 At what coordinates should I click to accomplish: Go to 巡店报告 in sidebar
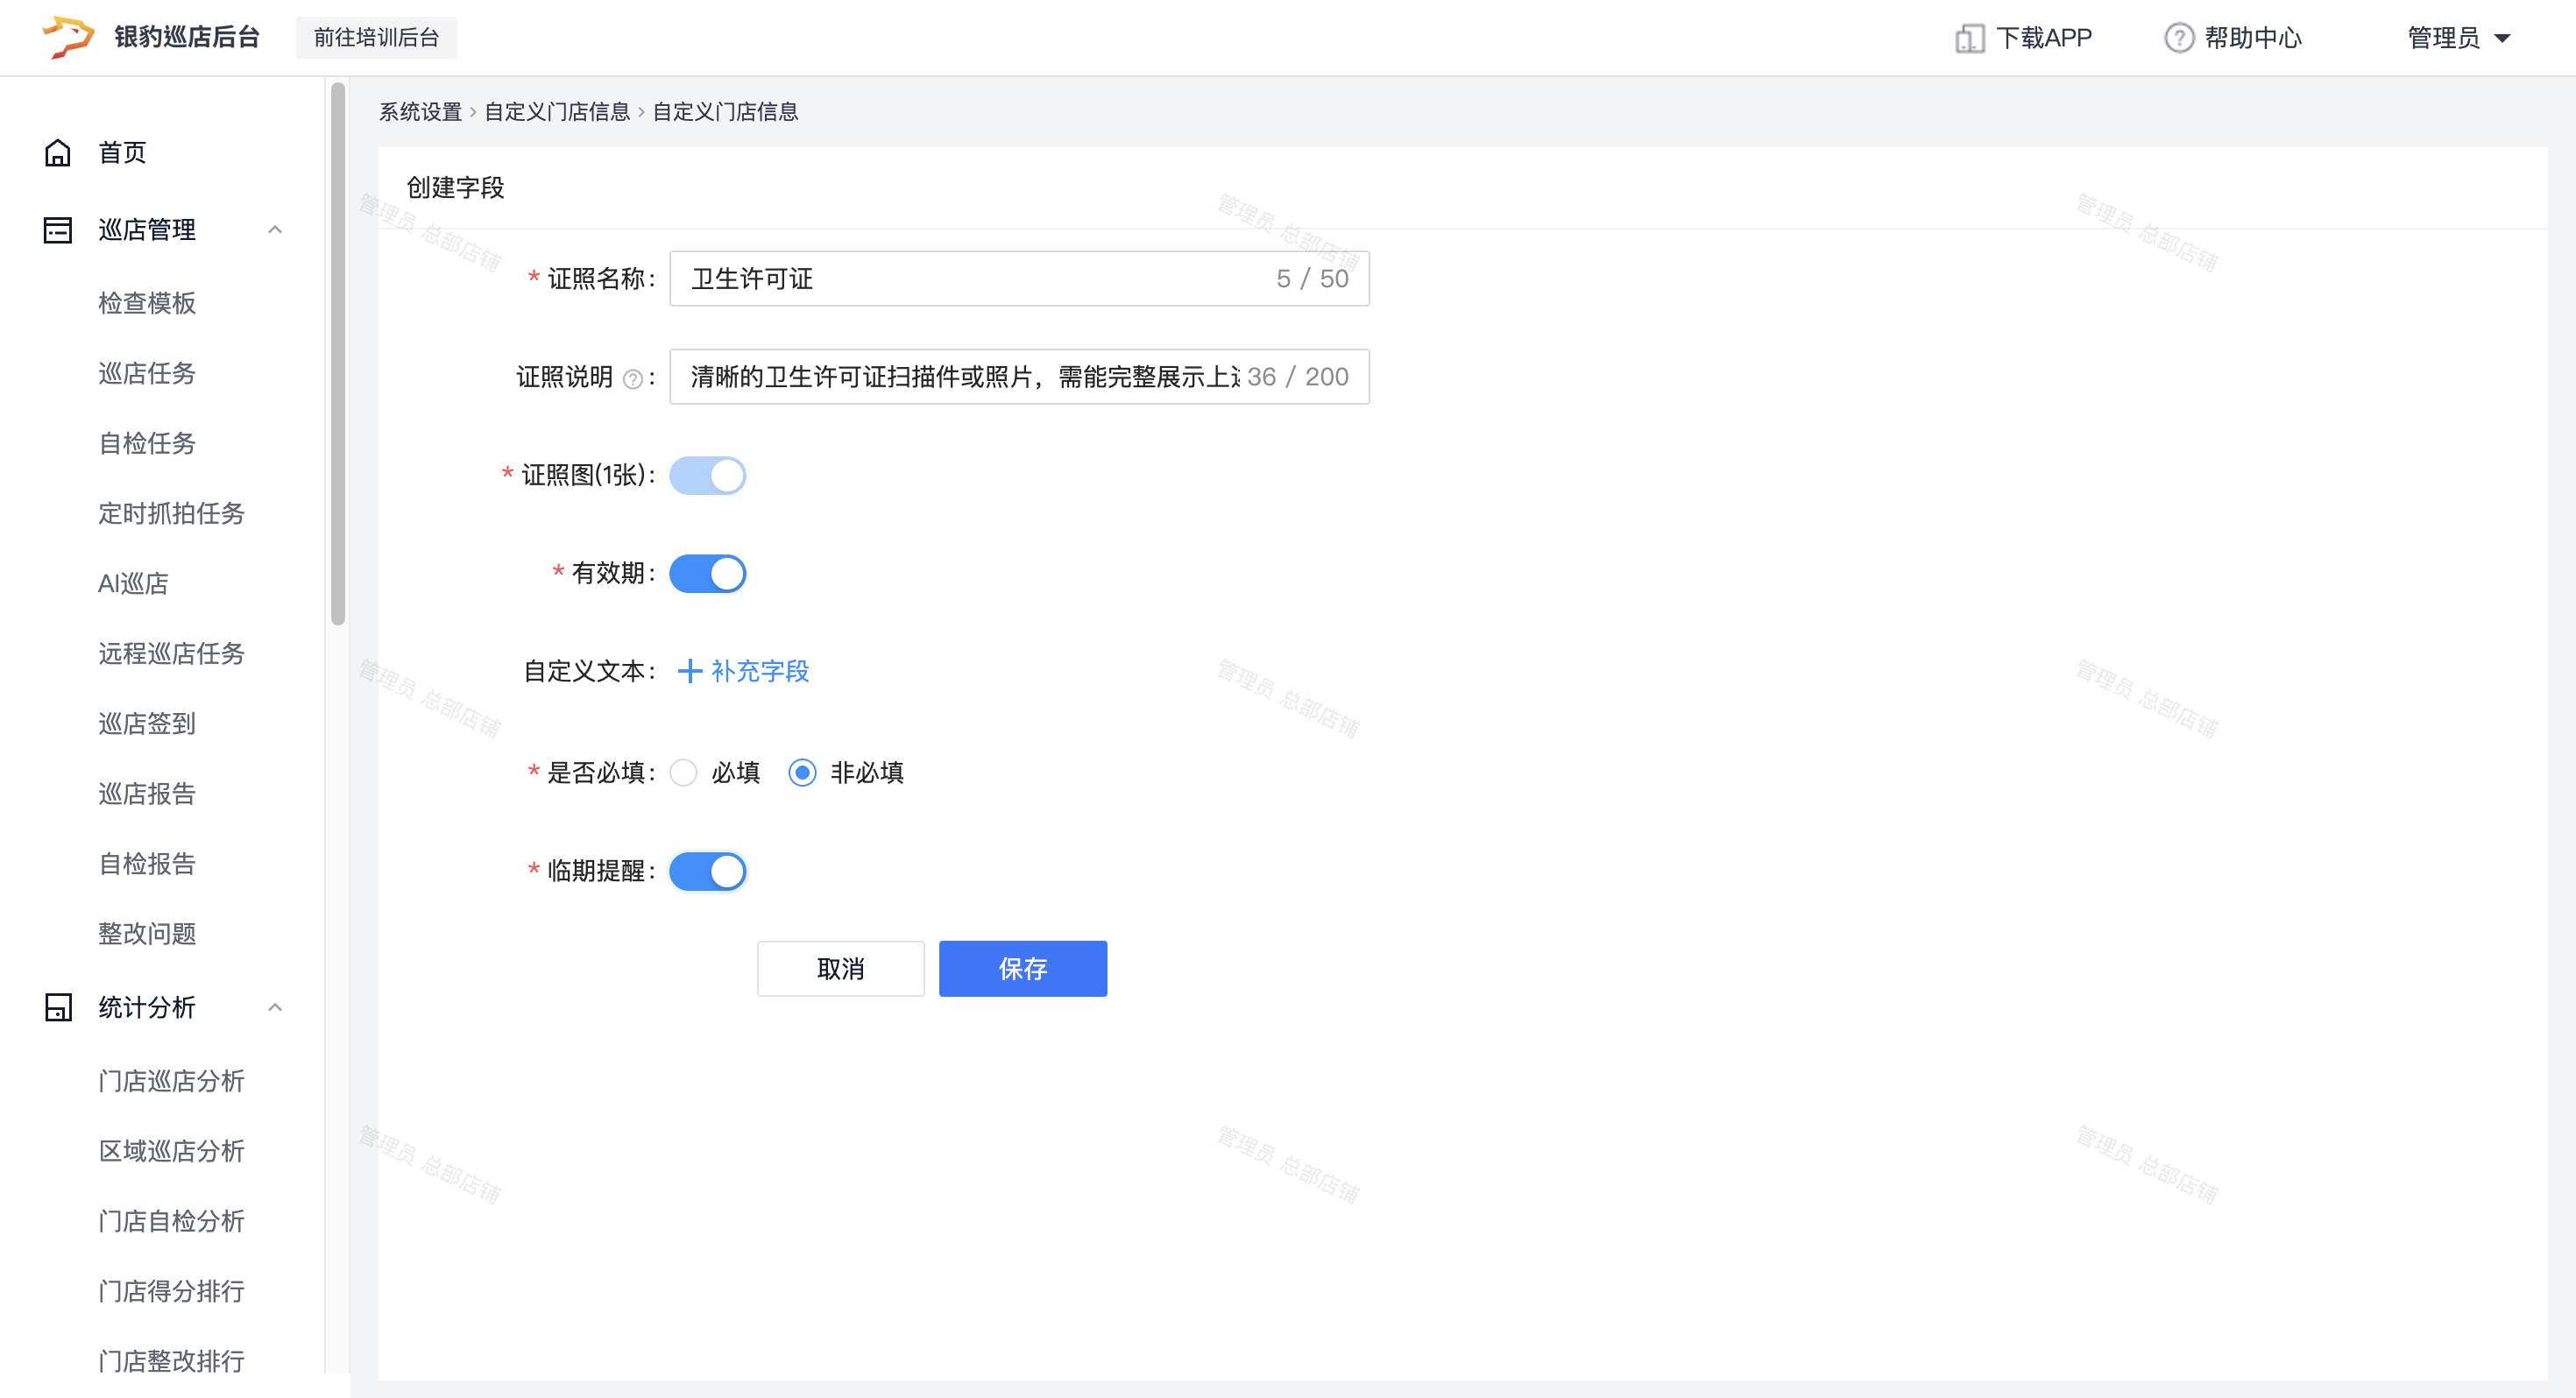(x=147, y=794)
